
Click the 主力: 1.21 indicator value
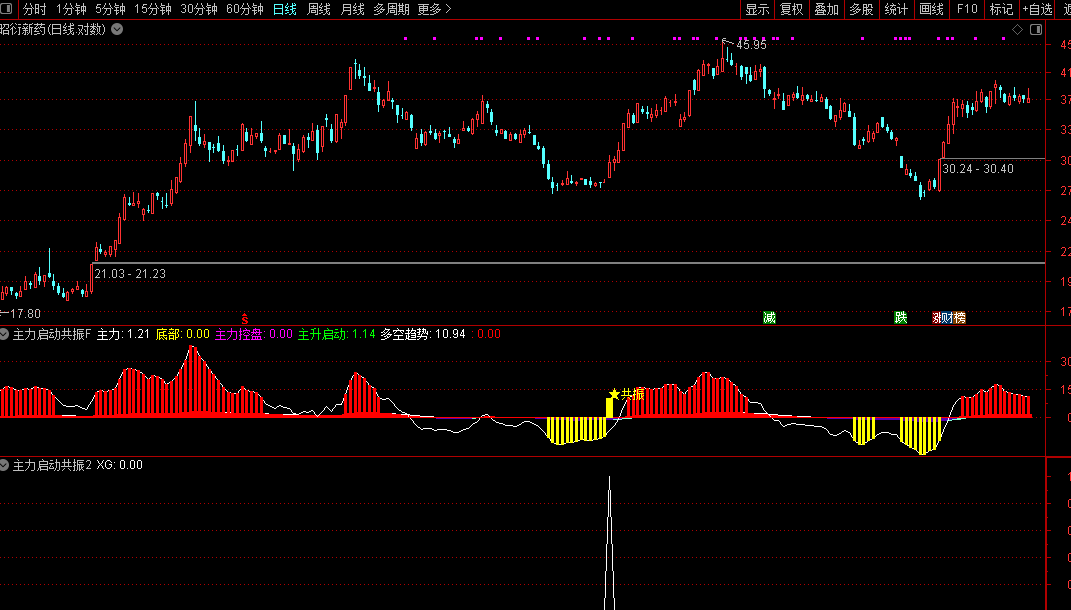coord(123,334)
